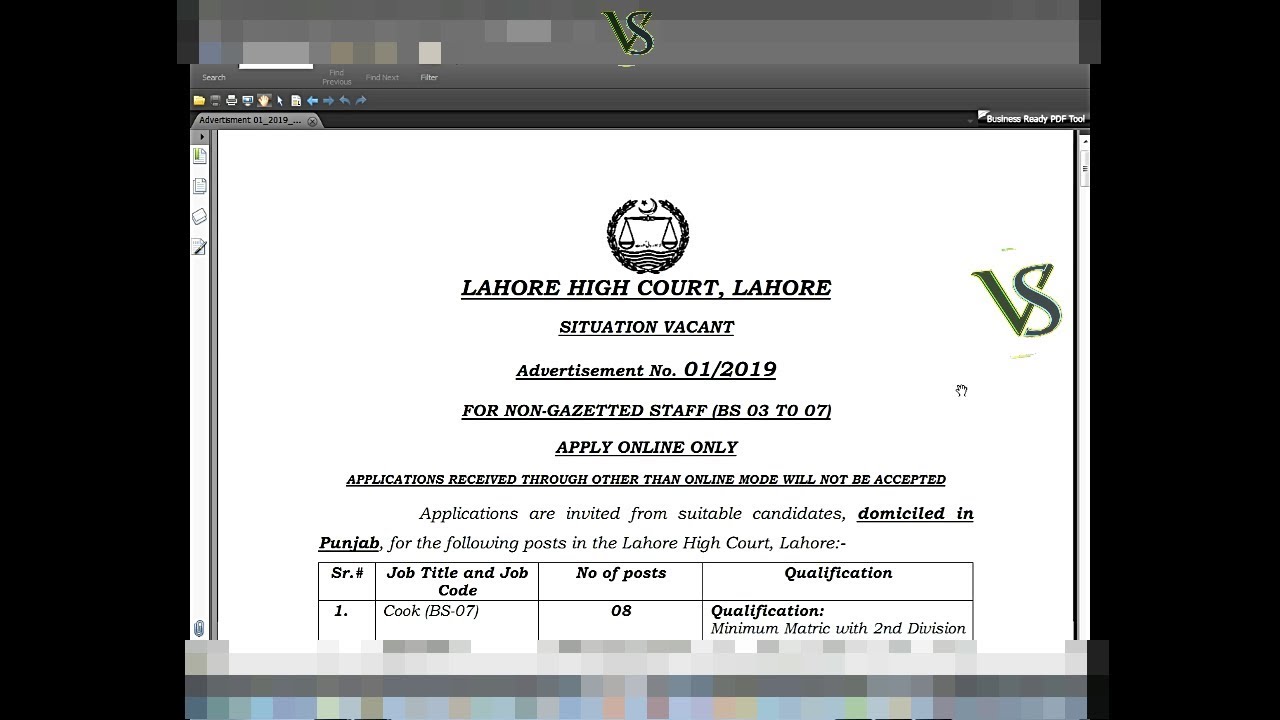1280x720 pixels.
Task: Click the Lahore High Court emblem
Action: tap(647, 236)
